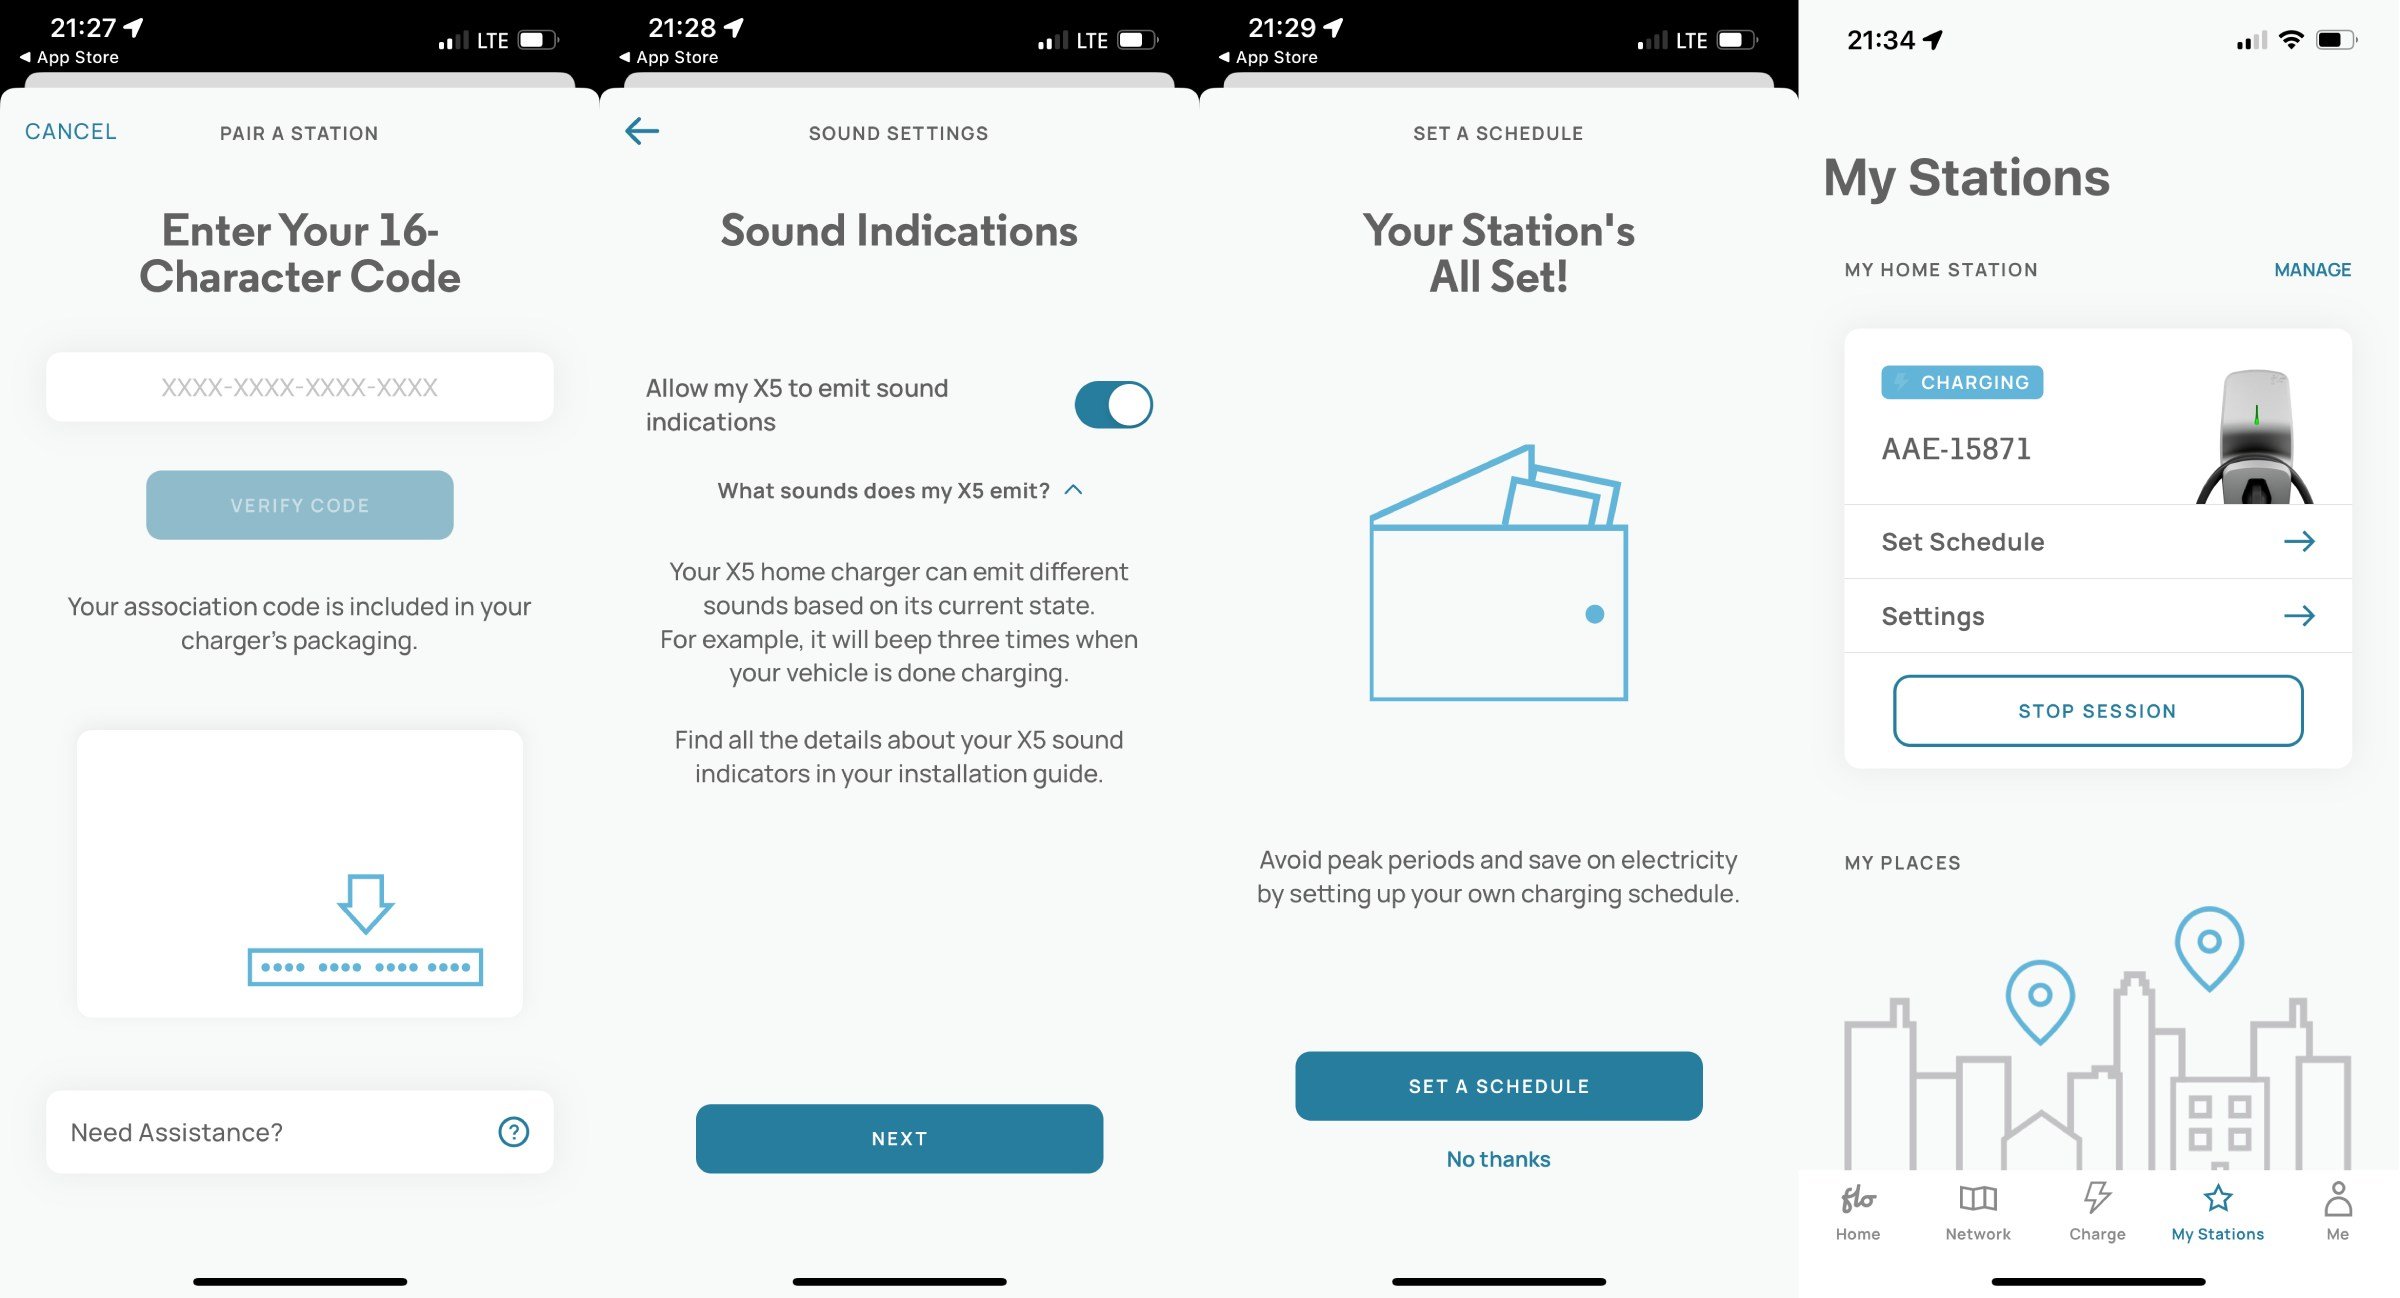This screenshot has width=2400, height=1298.
Task: Click 'No thanks' to skip schedule setup
Action: (x=1497, y=1157)
